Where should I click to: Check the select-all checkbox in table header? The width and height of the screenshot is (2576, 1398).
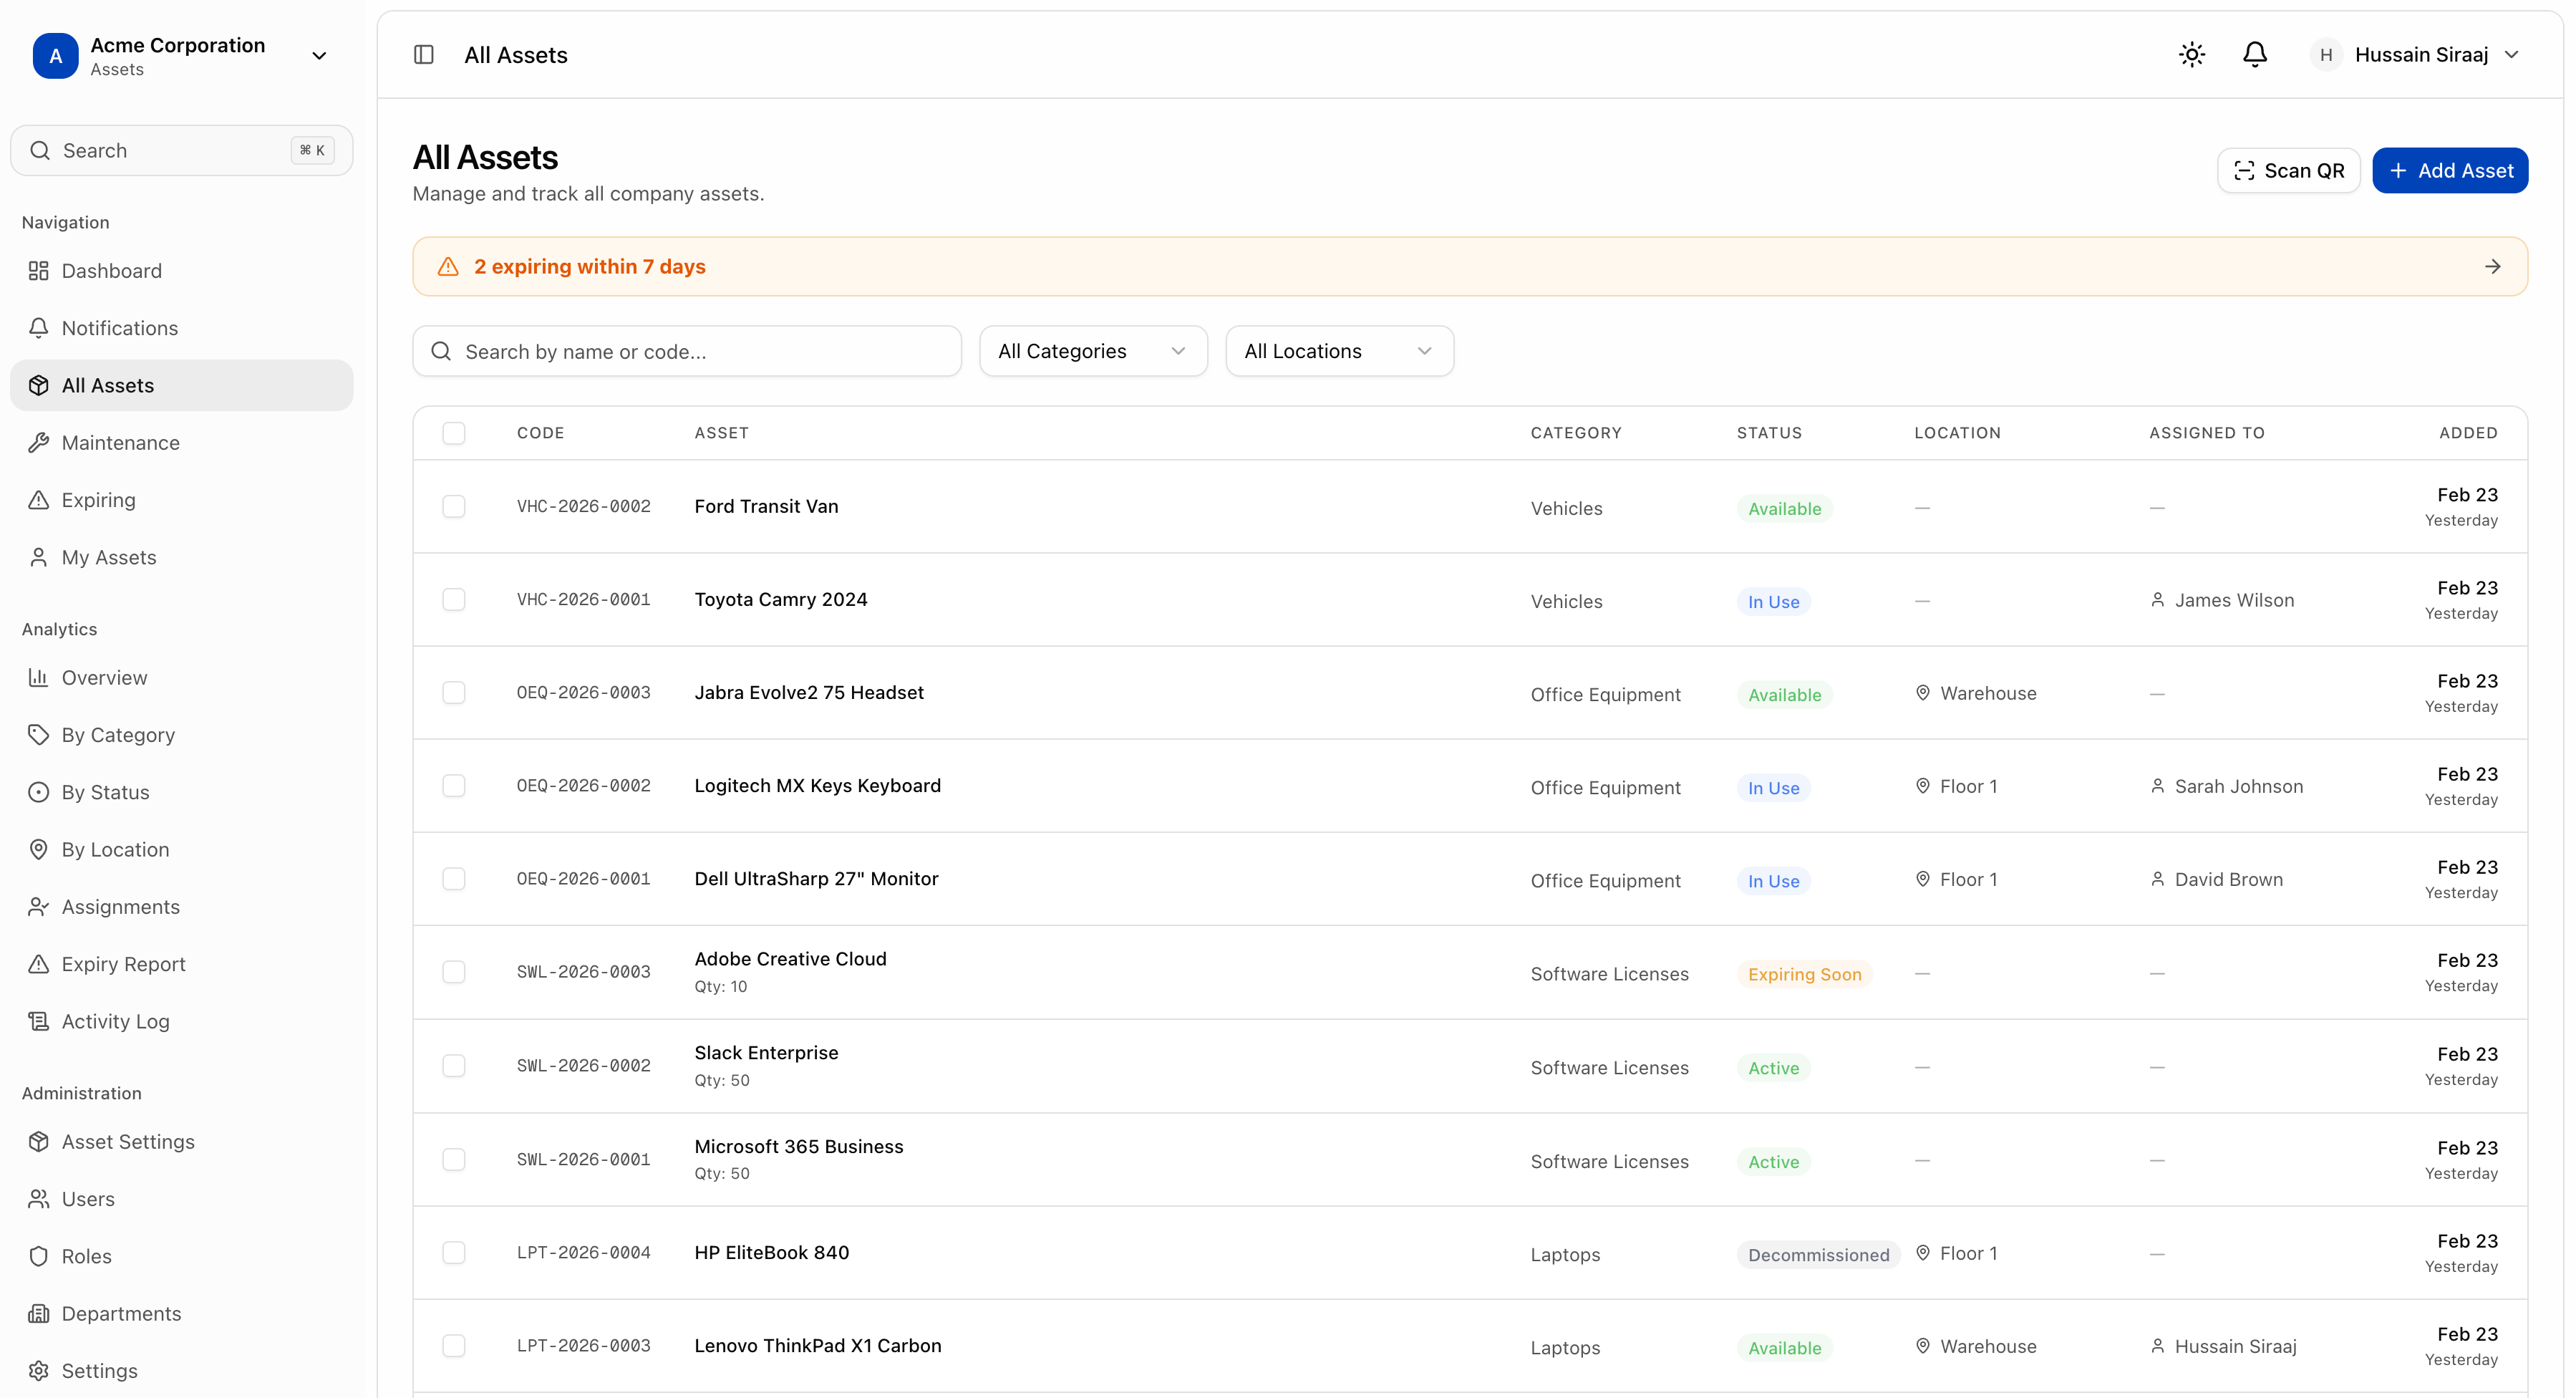(x=454, y=433)
